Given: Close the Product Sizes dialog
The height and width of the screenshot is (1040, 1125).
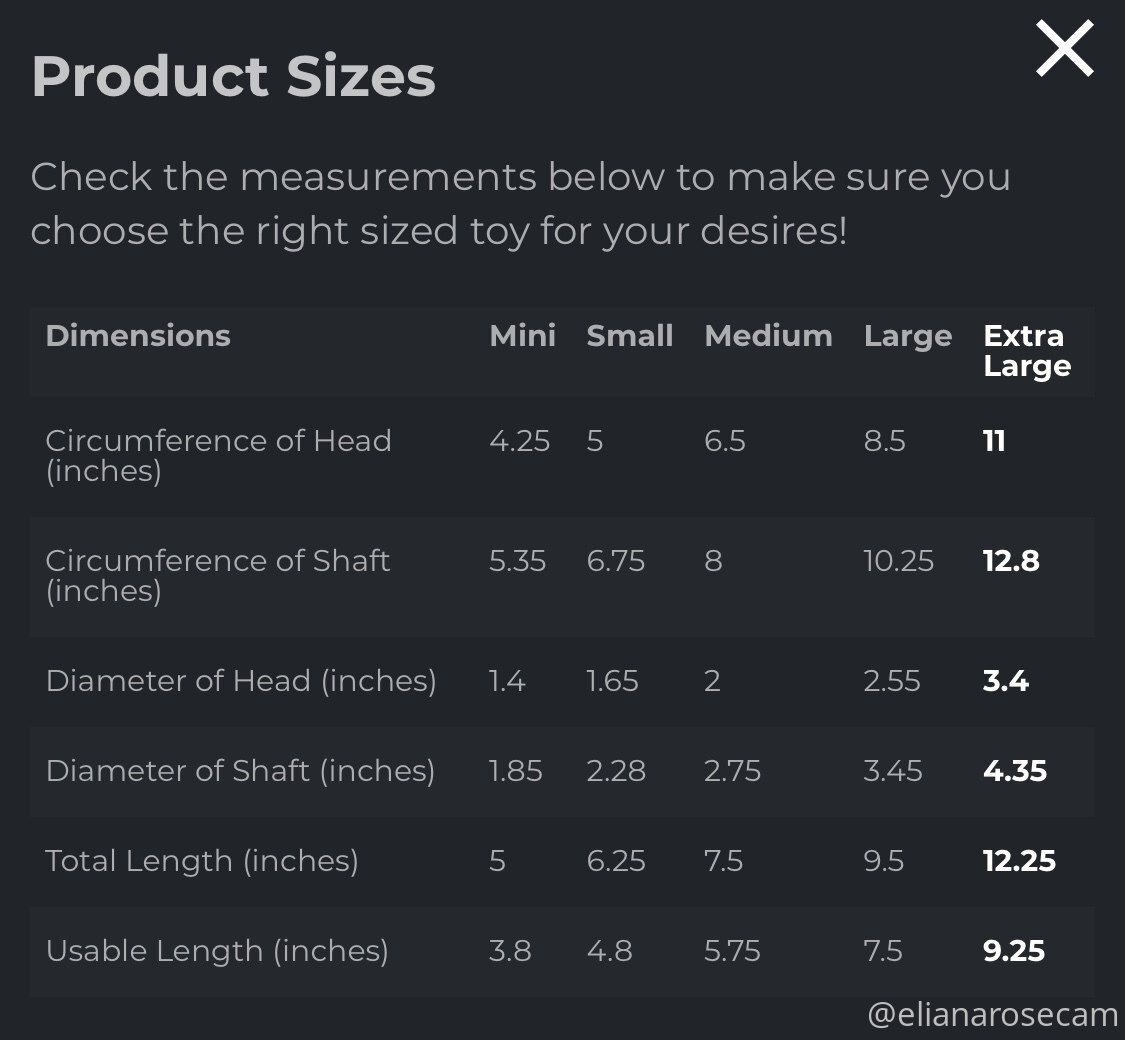Looking at the screenshot, I should [1065, 48].
